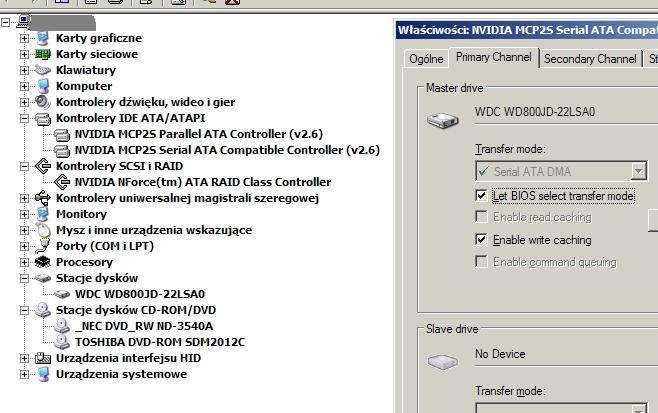Uncheck Let BIOS select transfer mode
This screenshot has width=658, height=413.
pyautogui.click(x=481, y=195)
